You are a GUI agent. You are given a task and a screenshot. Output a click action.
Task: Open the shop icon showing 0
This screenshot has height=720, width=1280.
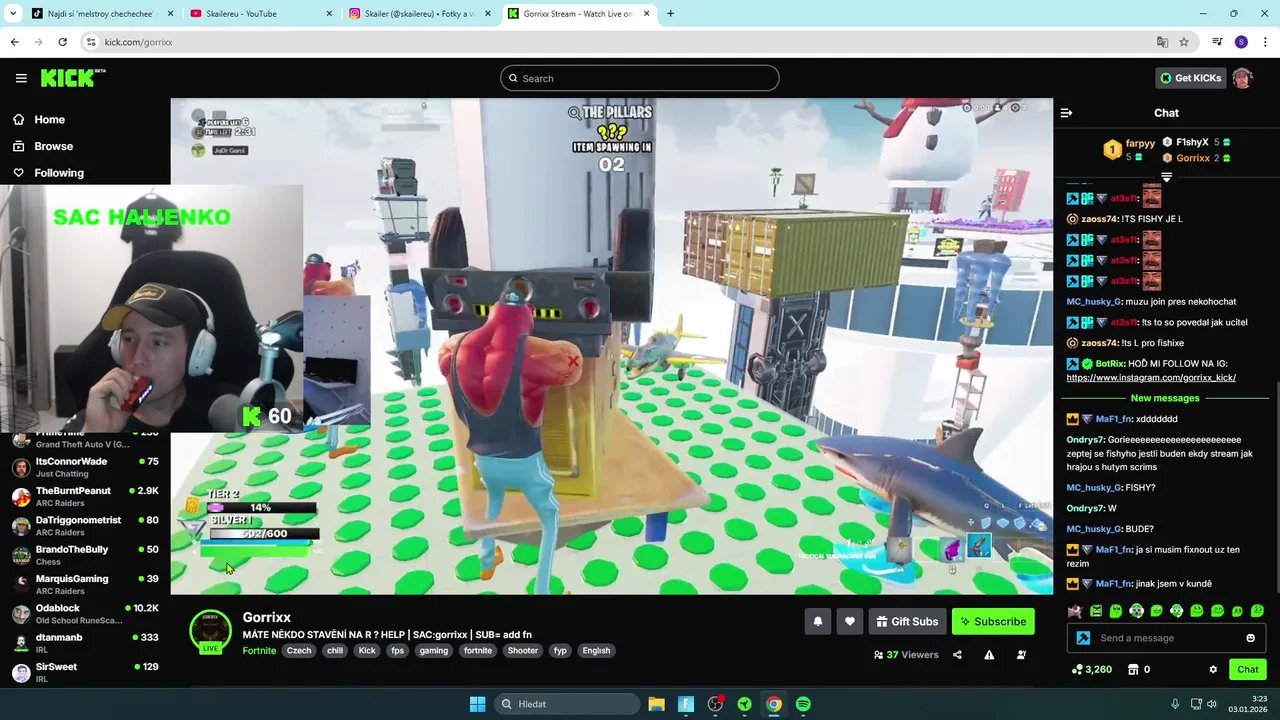[x=1139, y=669]
